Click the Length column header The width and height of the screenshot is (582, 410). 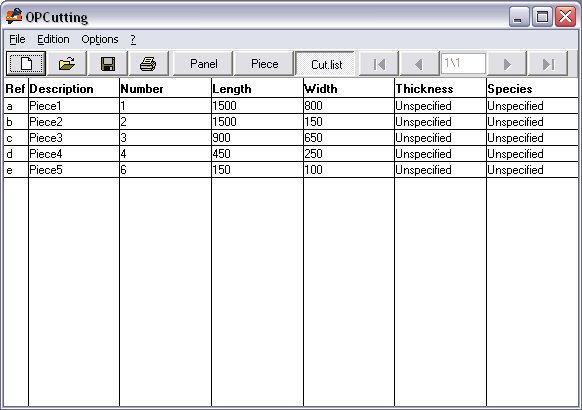(232, 89)
